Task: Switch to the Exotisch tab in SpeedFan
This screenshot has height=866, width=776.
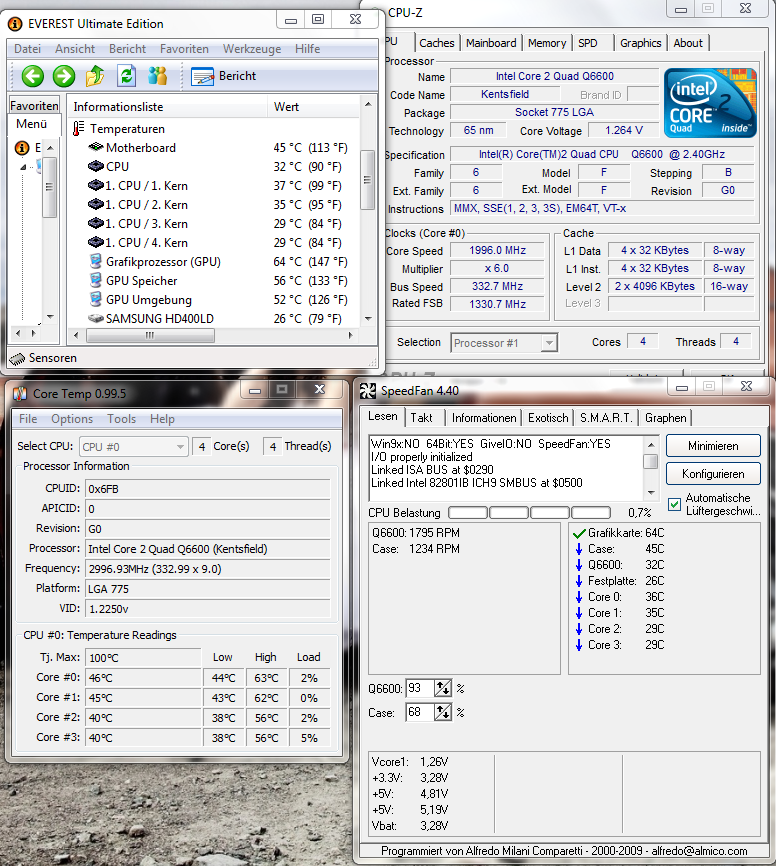Action: (548, 418)
